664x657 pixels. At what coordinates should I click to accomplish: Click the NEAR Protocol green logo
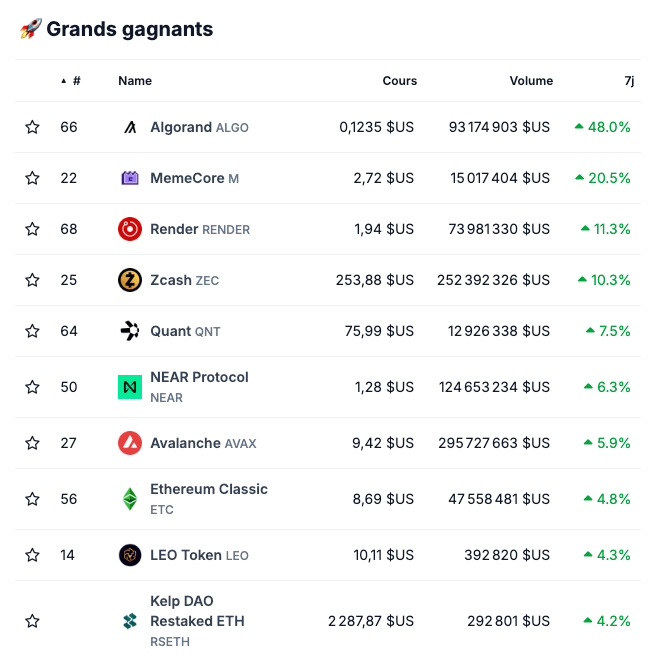(130, 387)
